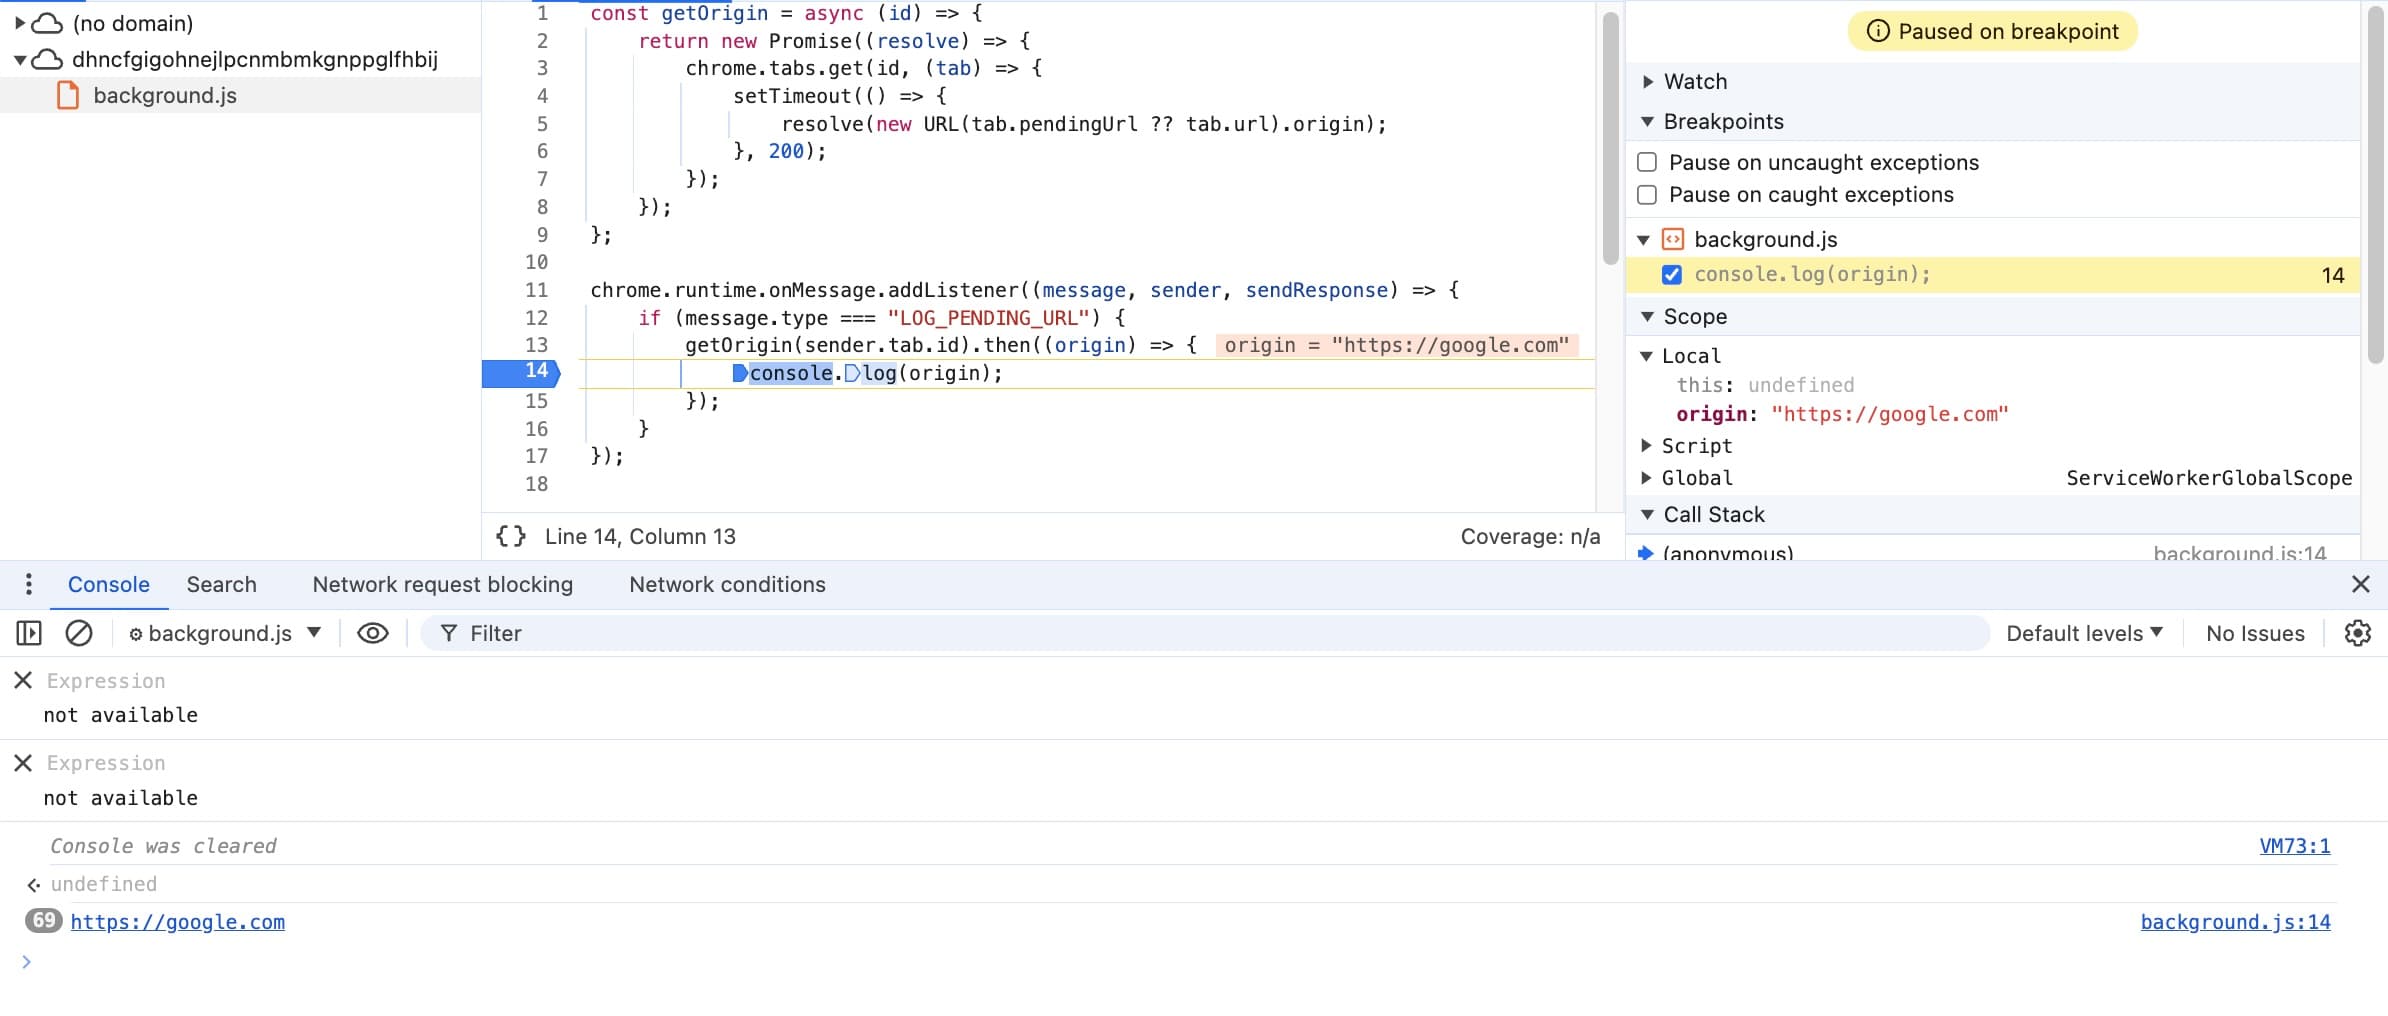Expand the Watch section
The height and width of the screenshot is (1016, 2388).
(1648, 82)
